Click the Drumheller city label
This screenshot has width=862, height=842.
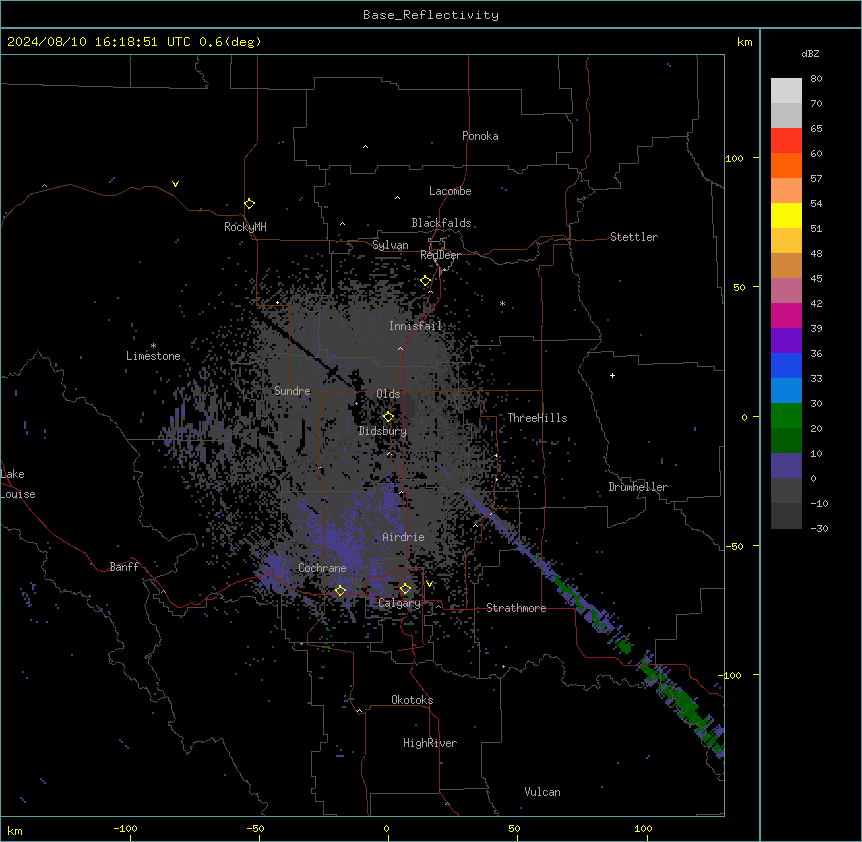point(638,487)
